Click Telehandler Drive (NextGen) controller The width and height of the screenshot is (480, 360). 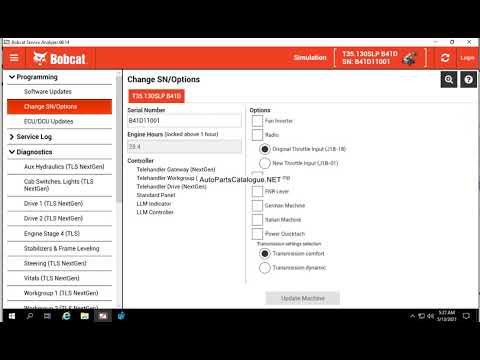click(172, 187)
